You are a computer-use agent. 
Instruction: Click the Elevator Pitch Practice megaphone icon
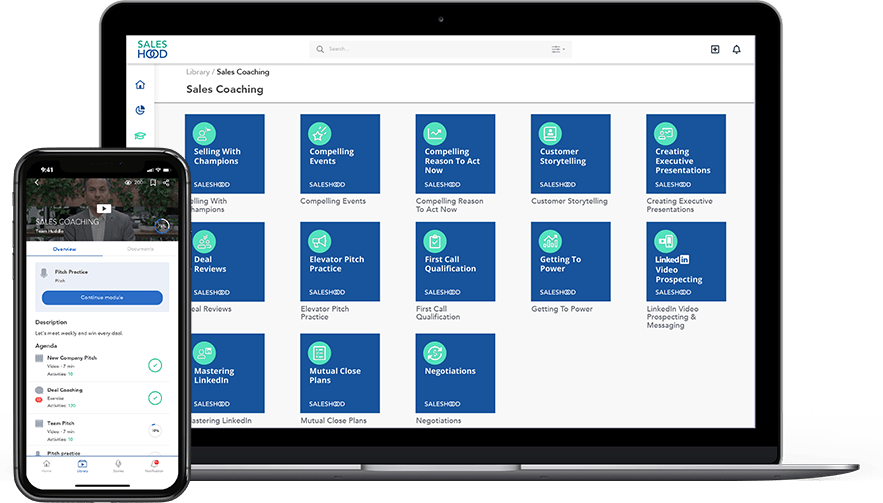[x=319, y=241]
